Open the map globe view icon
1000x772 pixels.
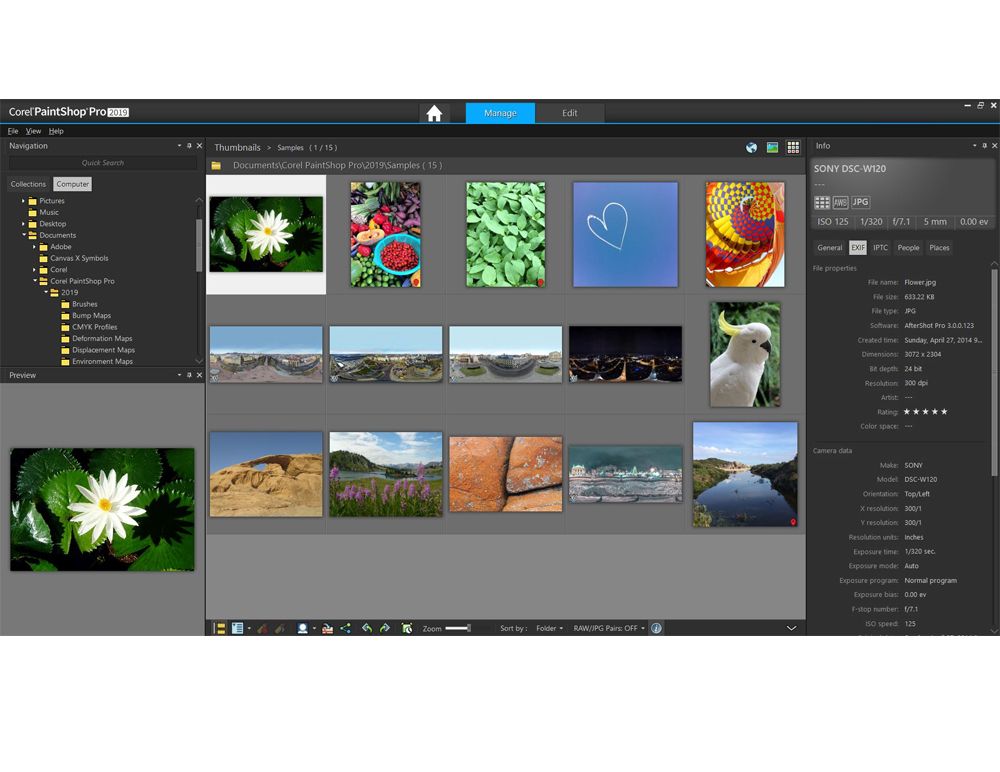[x=751, y=147]
